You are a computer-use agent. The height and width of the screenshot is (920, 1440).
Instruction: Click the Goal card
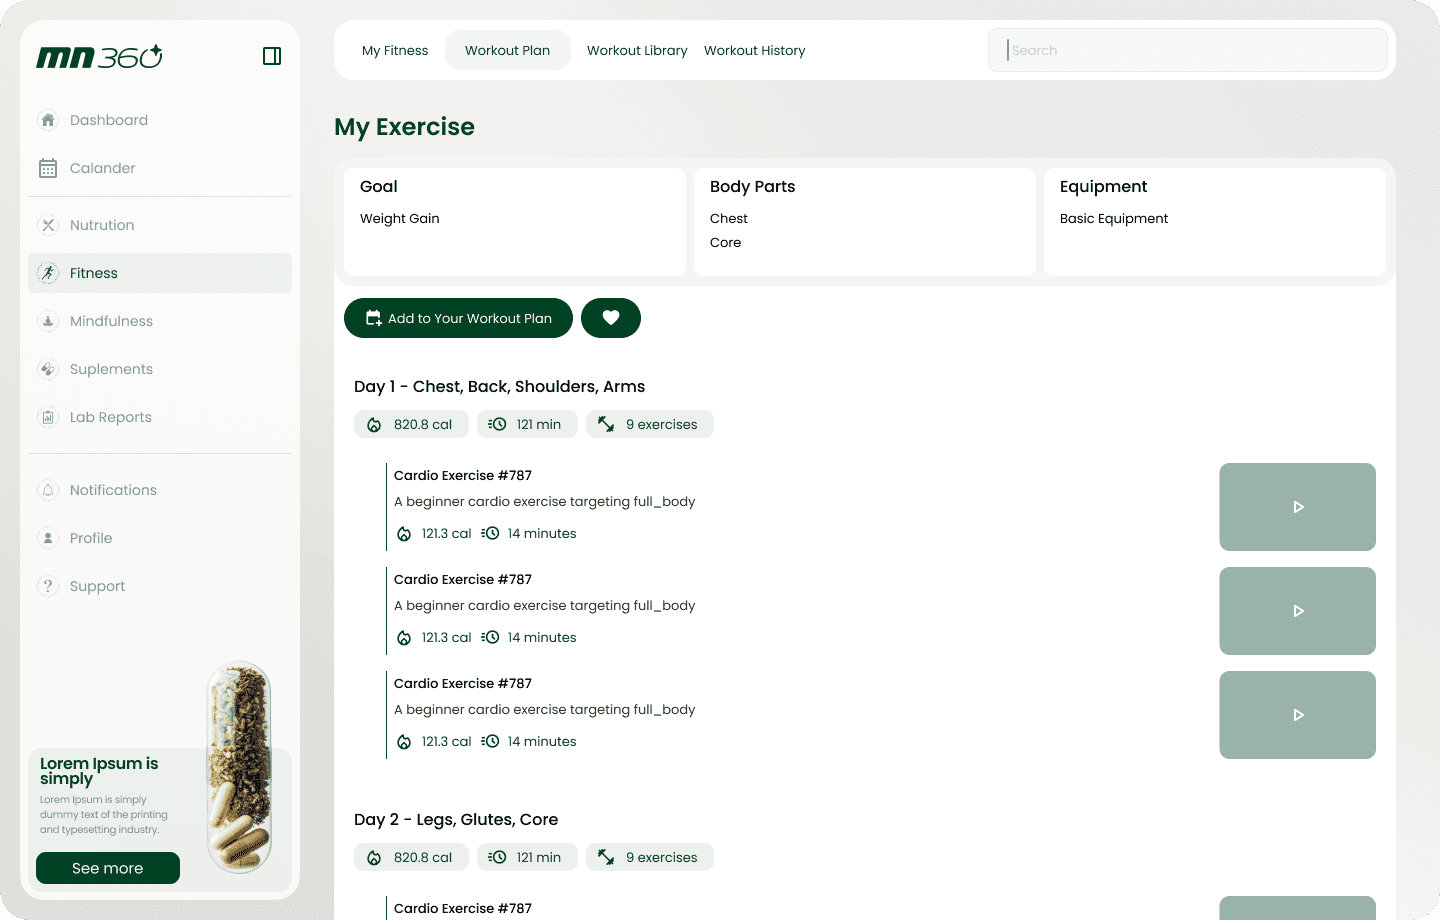pos(515,222)
